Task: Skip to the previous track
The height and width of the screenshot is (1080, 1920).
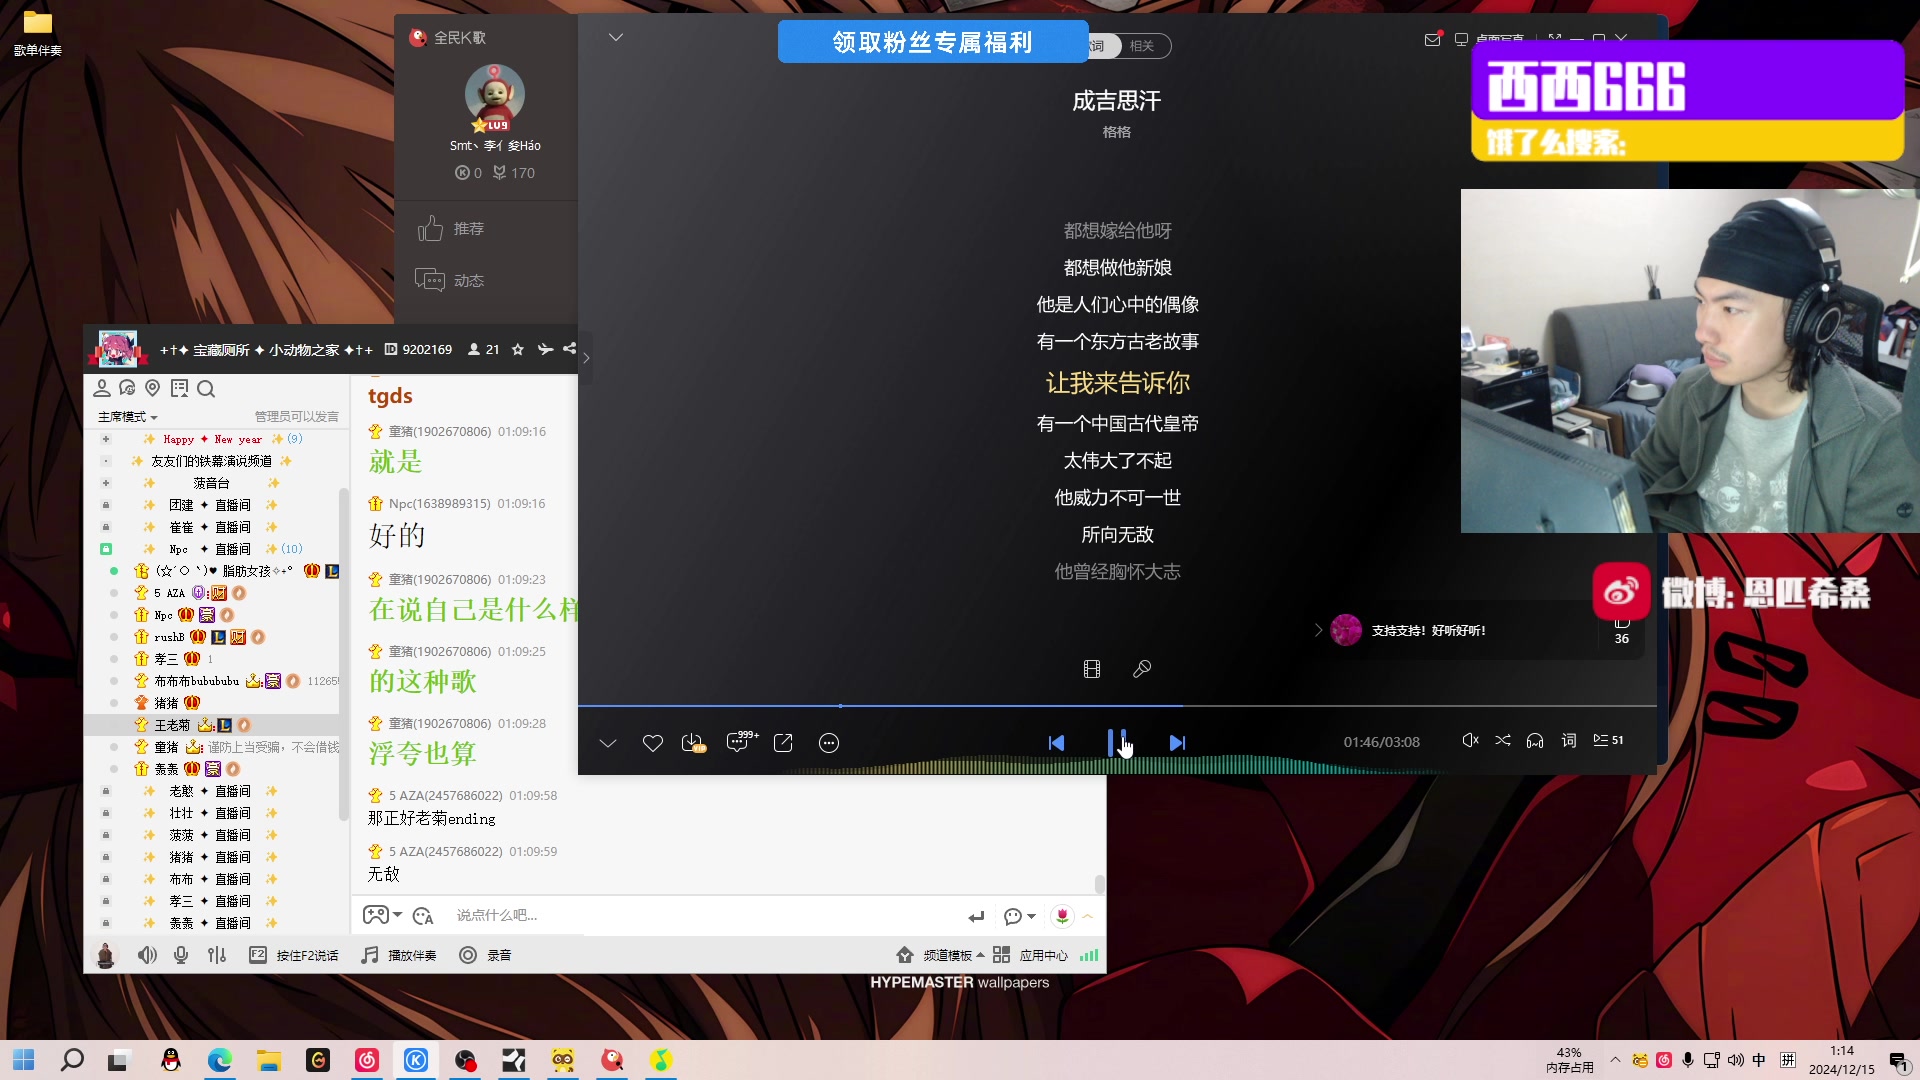Action: pyautogui.click(x=1056, y=743)
